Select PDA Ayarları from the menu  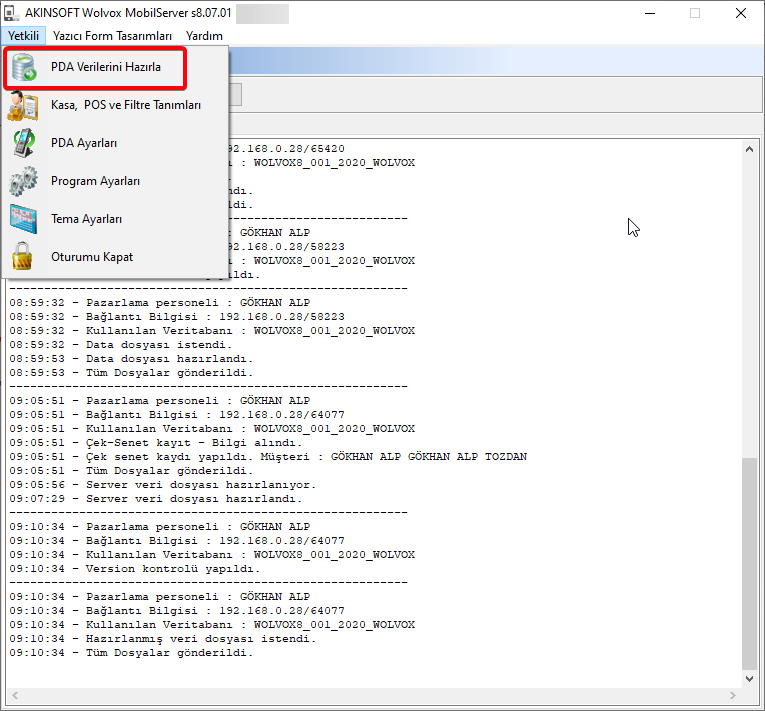tap(115, 143)
